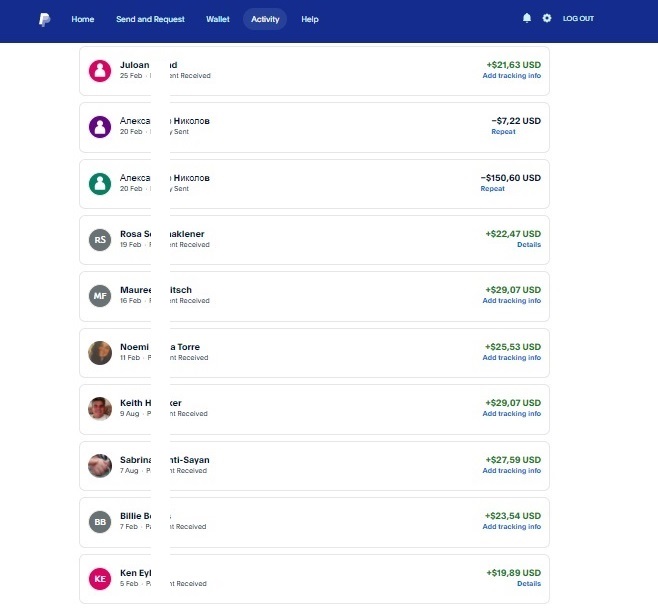Open Keith's profile photo thumbnail
This screenshot has width=658, height=608.
point(100,409)
